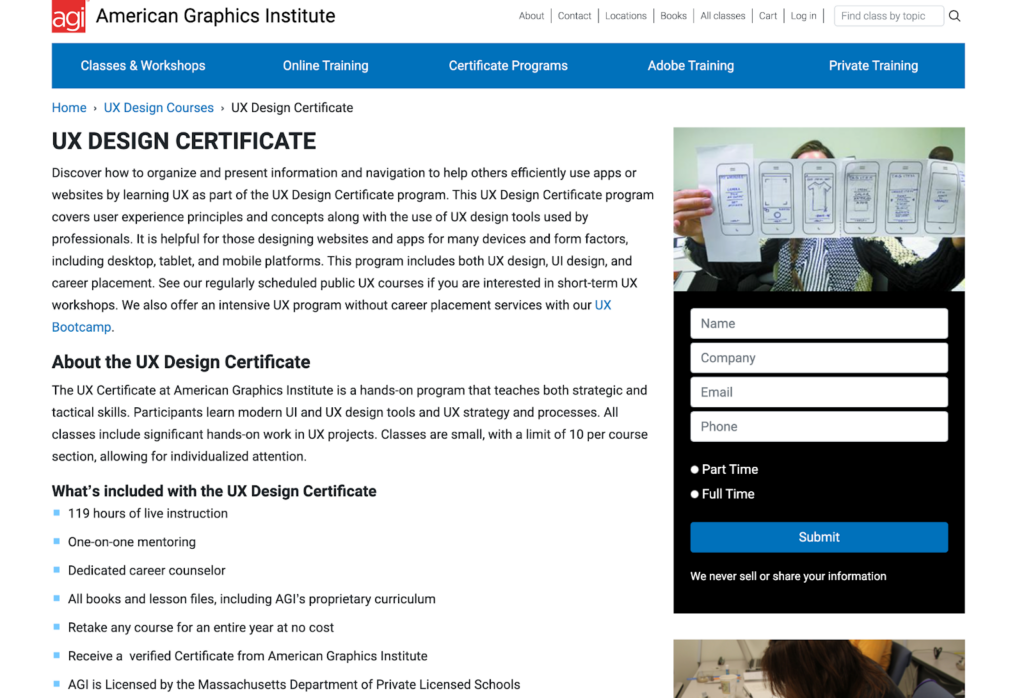Viewport: 1024px width, 698px height.
Task: Click Retake any course list item
Action: [x=200, y=627]
